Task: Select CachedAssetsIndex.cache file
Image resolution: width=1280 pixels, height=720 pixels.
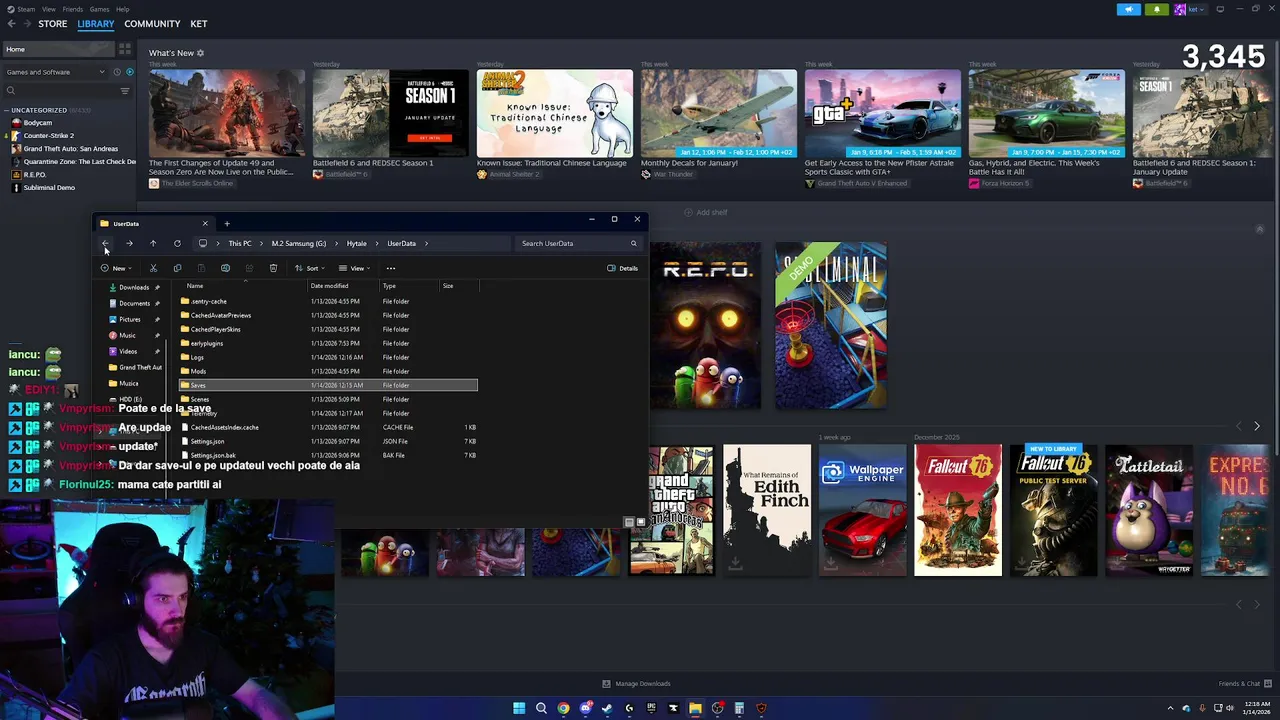Action: (224, 427)
